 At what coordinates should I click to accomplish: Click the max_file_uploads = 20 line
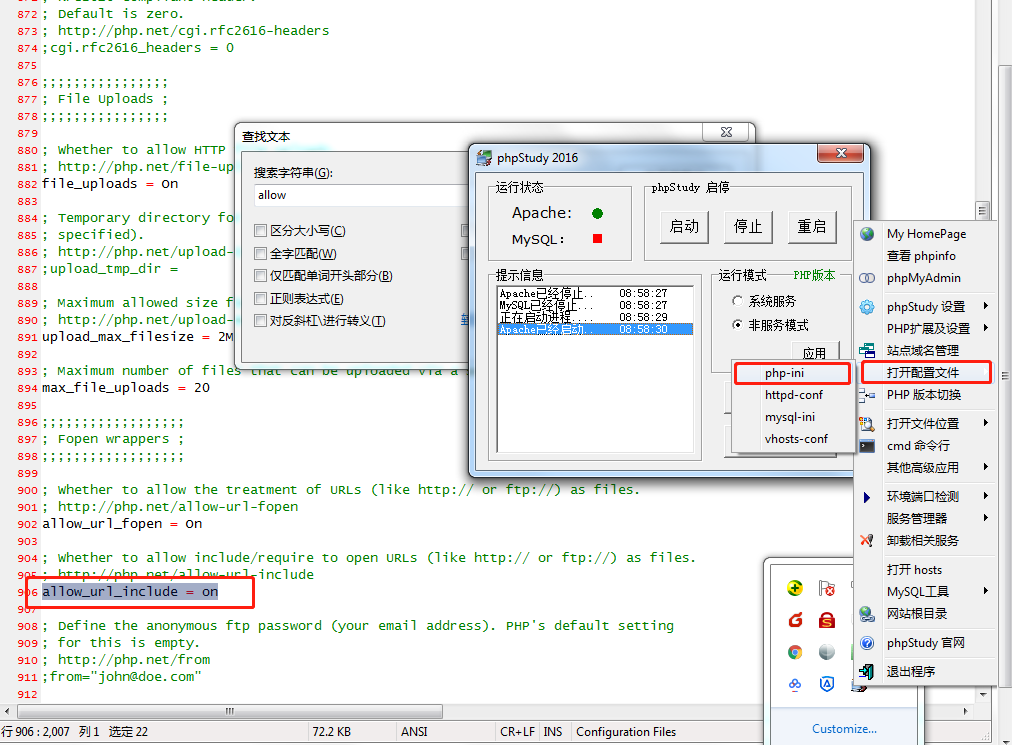tap(126, 388)
